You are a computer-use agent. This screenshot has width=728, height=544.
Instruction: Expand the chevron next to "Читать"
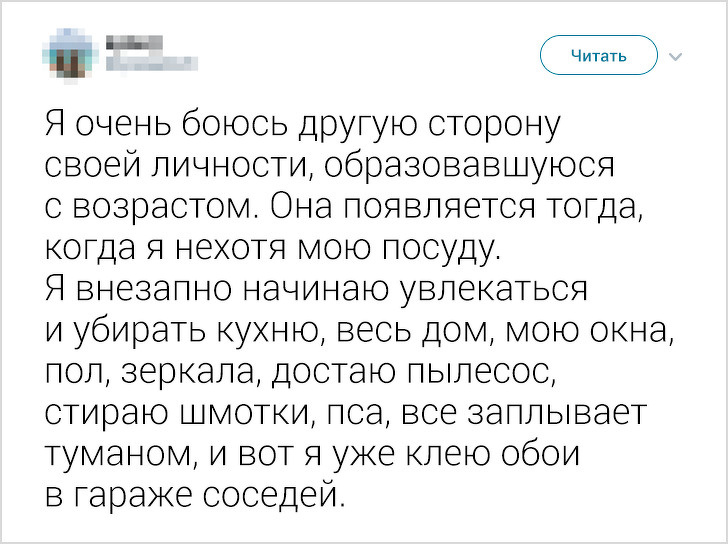[x=676, y=56]
